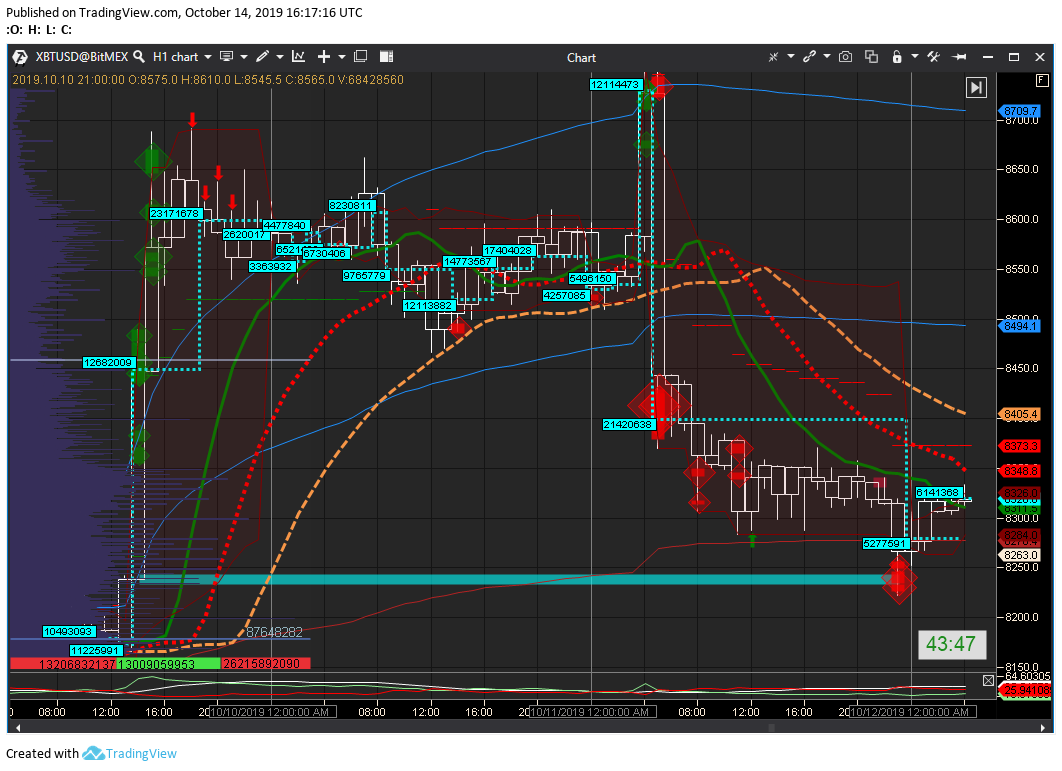Click the blue 8494.1 price label
This screenshot has height=771, width=1062.
[x=1019, y=326]
